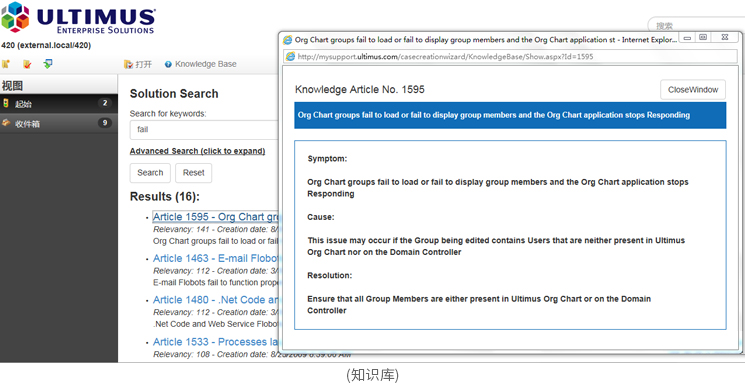Click the Search button
The image size is (745, 390).
coord(150,173)
